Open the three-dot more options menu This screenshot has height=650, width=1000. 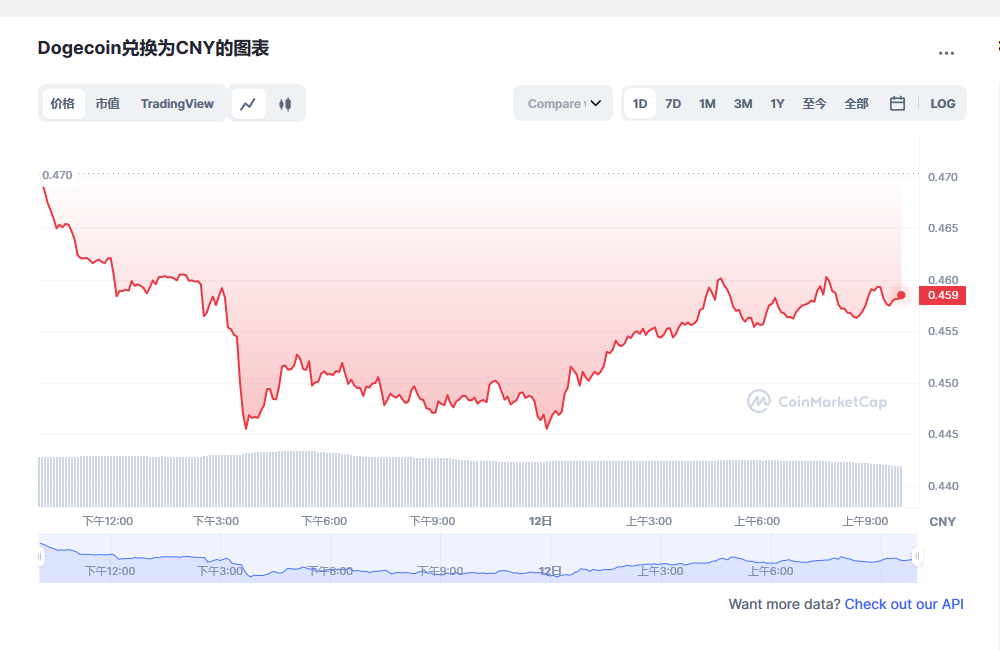tap(946, 53)
